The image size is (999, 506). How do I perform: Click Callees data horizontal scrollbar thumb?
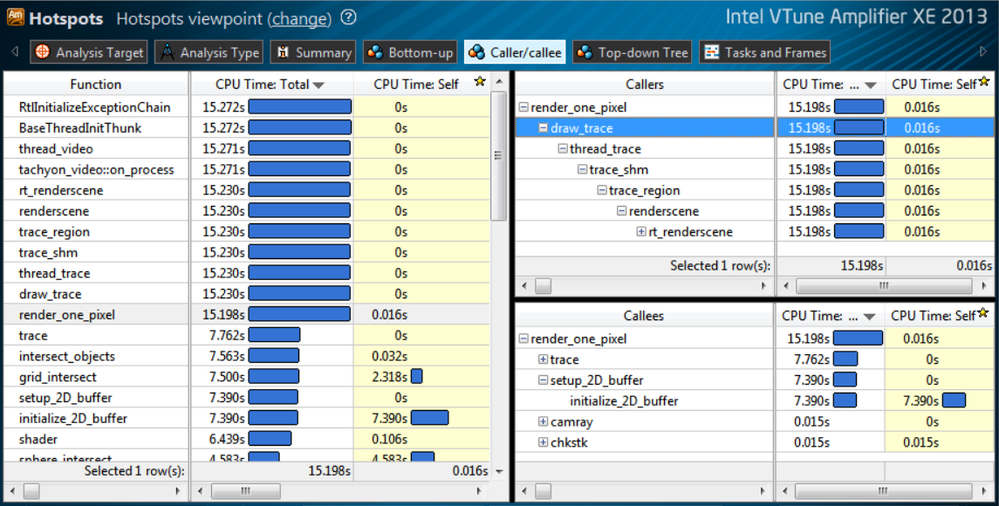[883, 491]
